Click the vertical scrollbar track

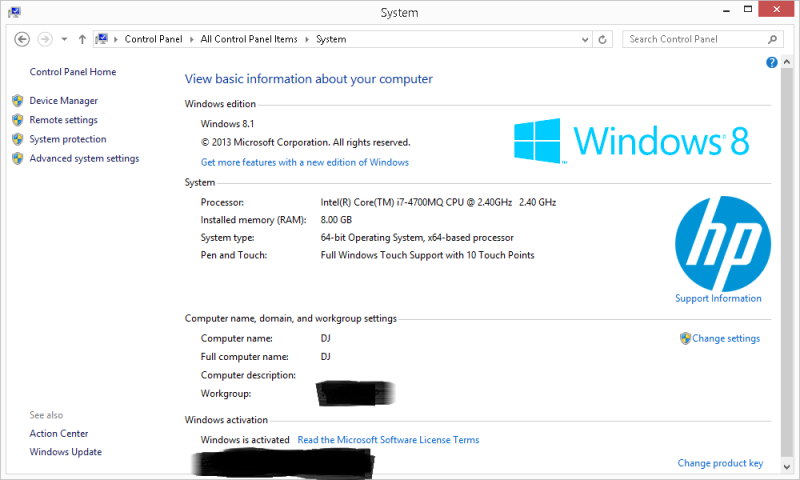pos(786,264)
